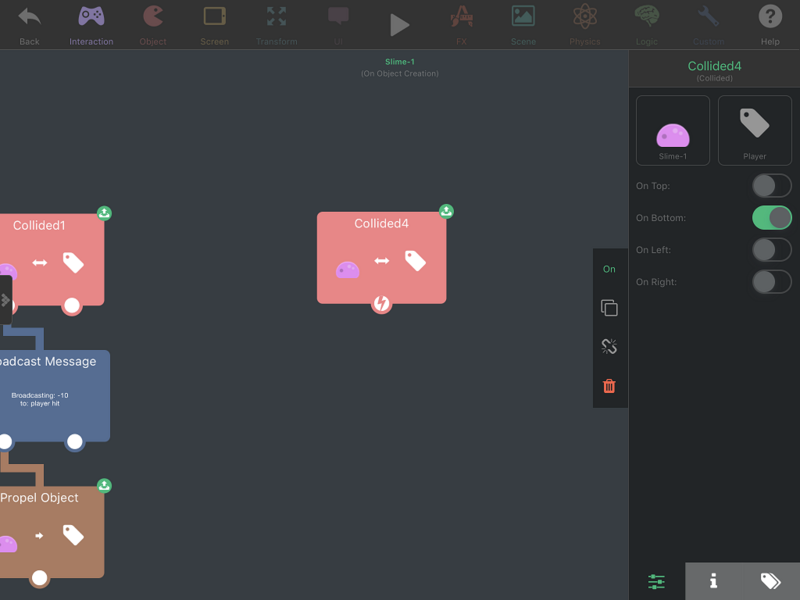Open the Interaction behaviors category

click(x=91, y=25)
